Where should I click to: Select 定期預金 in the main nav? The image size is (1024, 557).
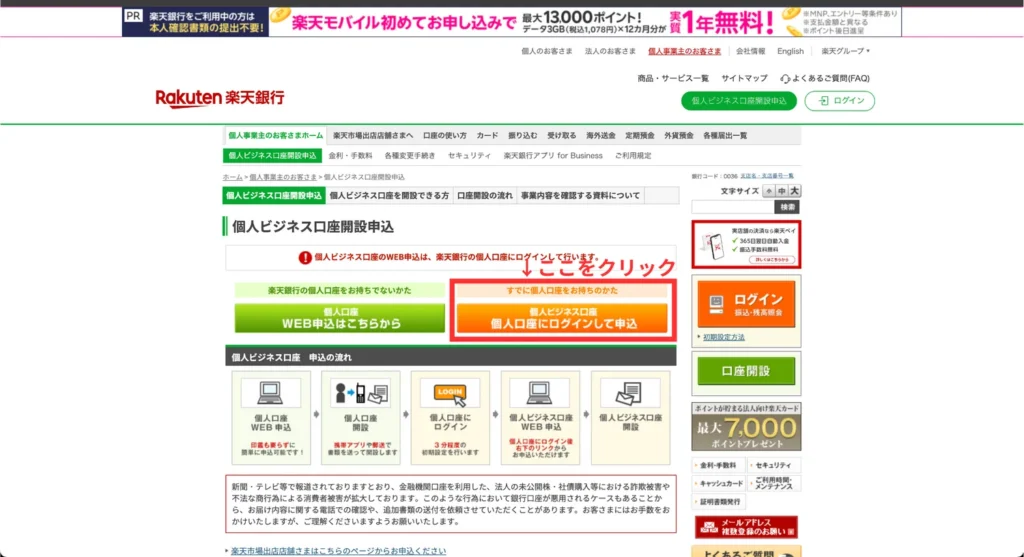pyautogui.click(x=640, y=136)
